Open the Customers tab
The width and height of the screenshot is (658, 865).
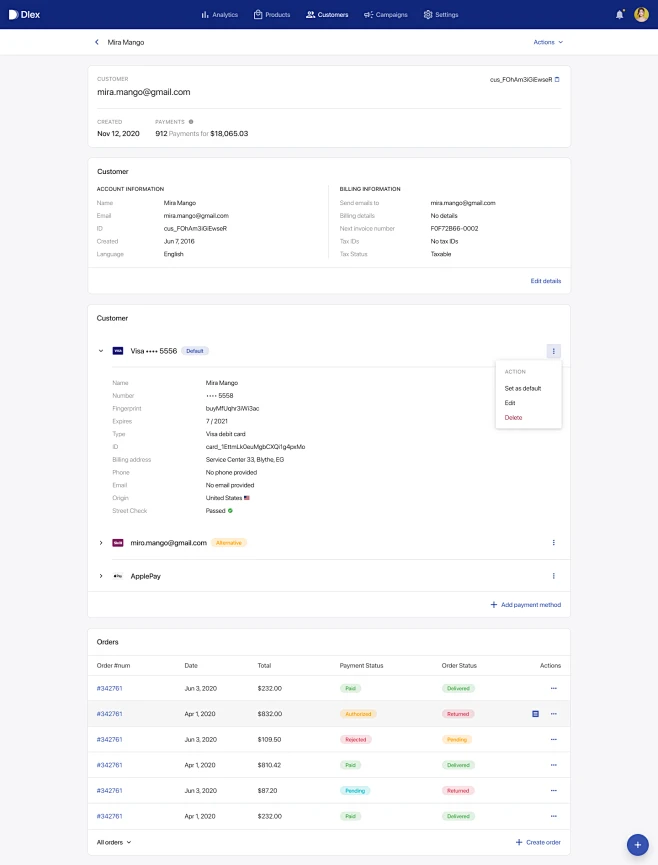(327, 15)
